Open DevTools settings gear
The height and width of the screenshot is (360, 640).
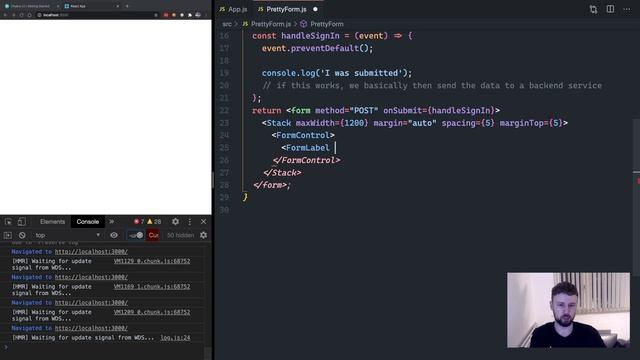coord(176,222)
